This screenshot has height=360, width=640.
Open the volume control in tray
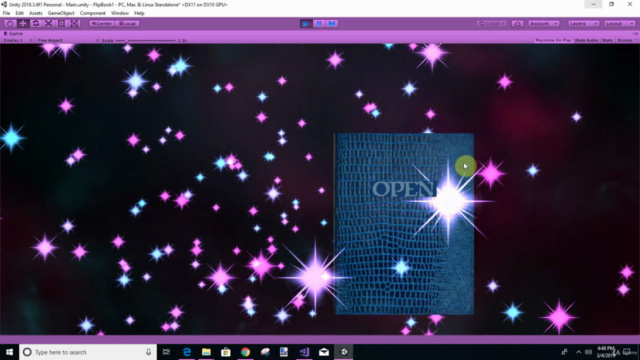[588, 352]
